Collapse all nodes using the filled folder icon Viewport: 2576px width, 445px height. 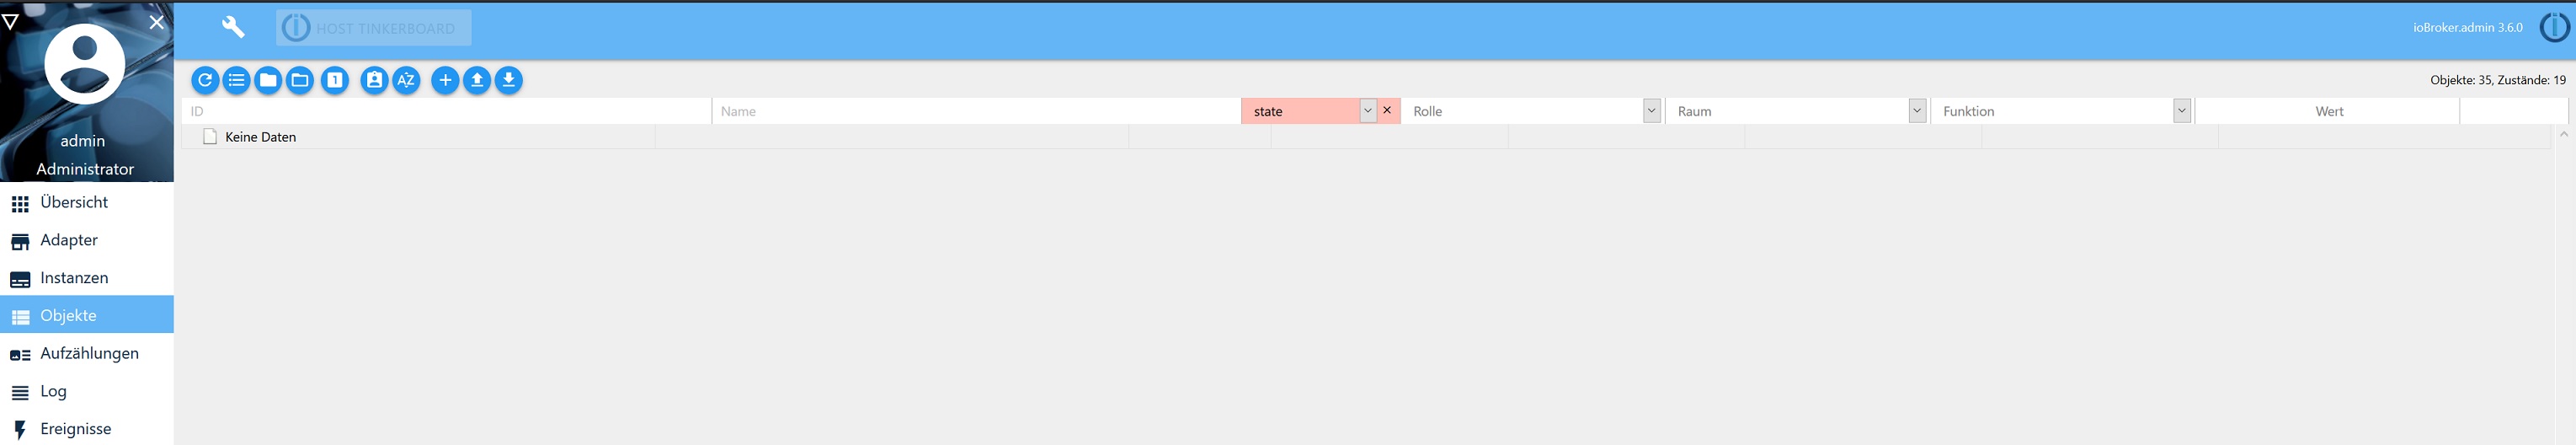point(268,80)
